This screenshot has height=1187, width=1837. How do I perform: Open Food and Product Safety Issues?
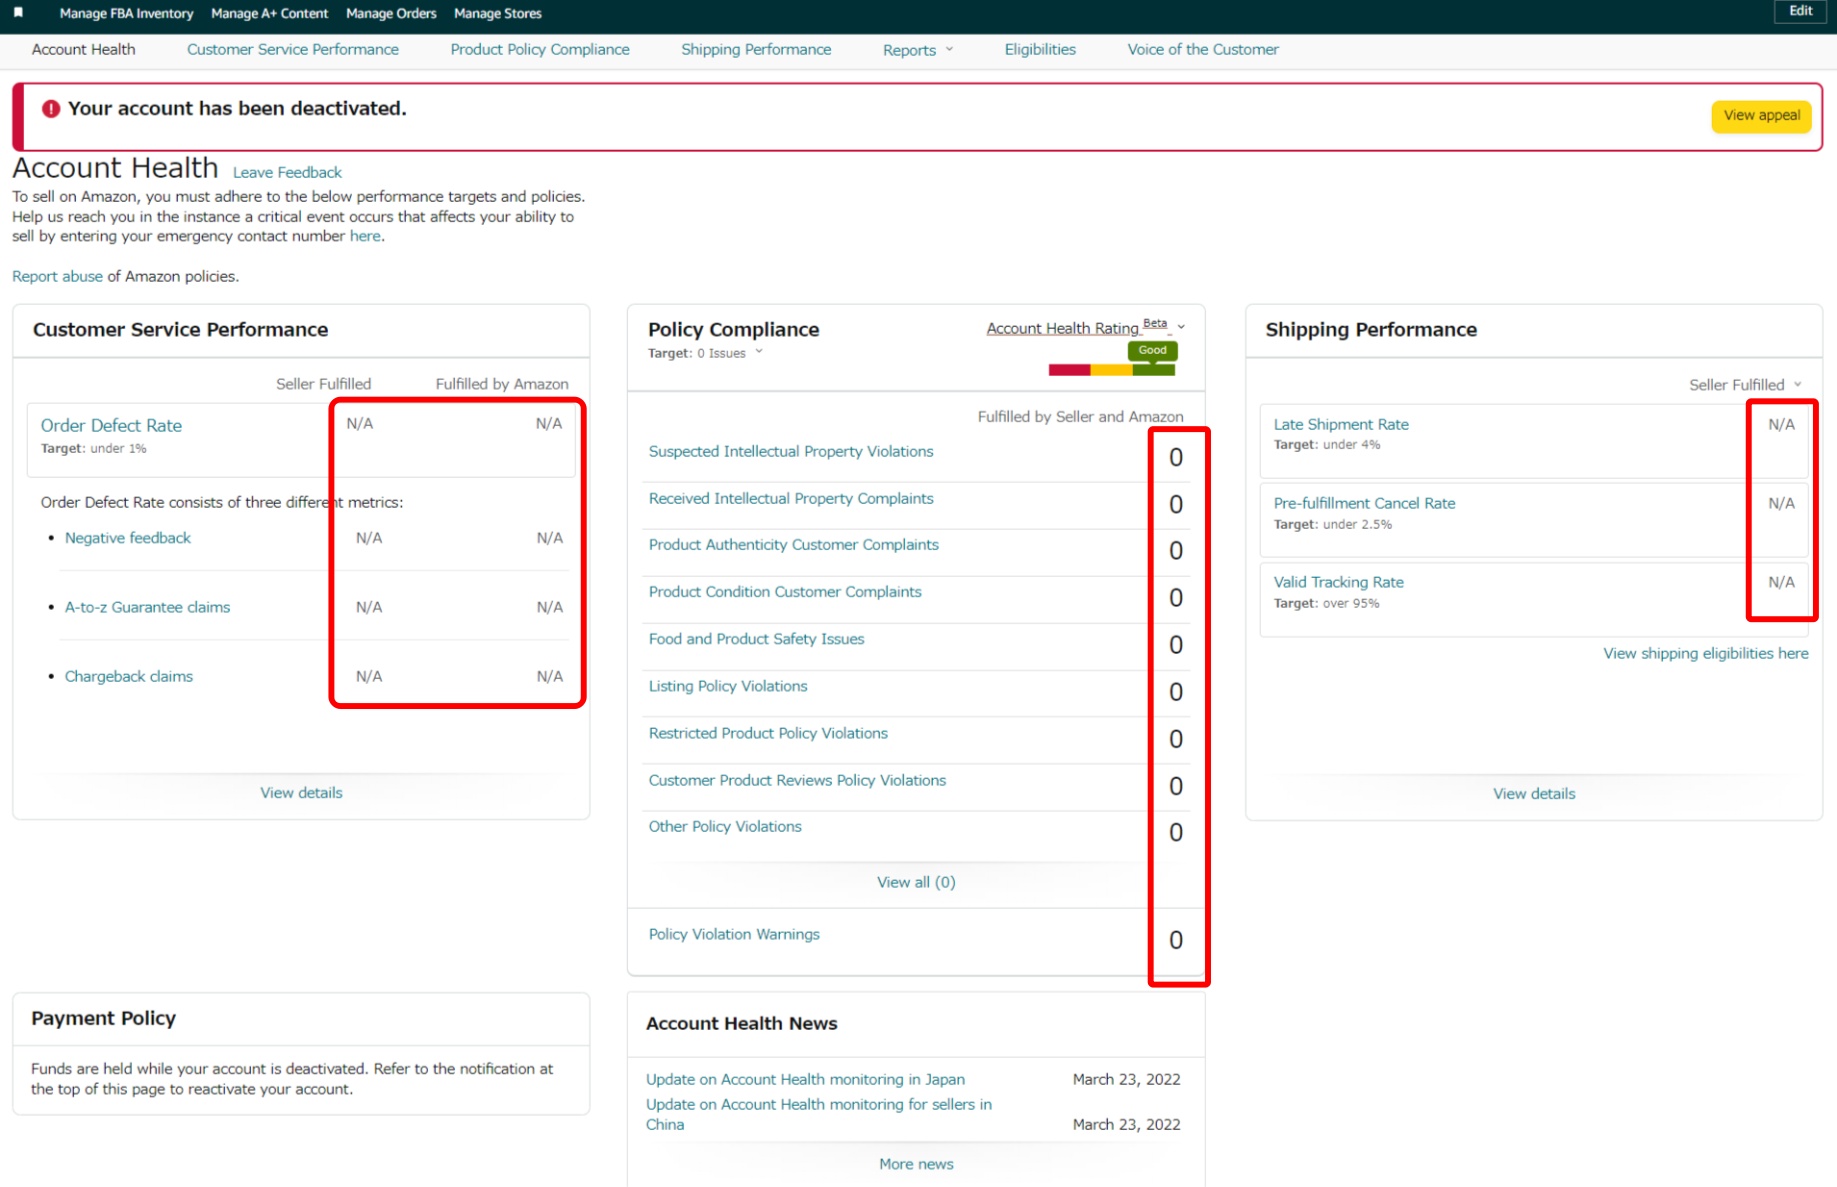[x=756, y=639]
